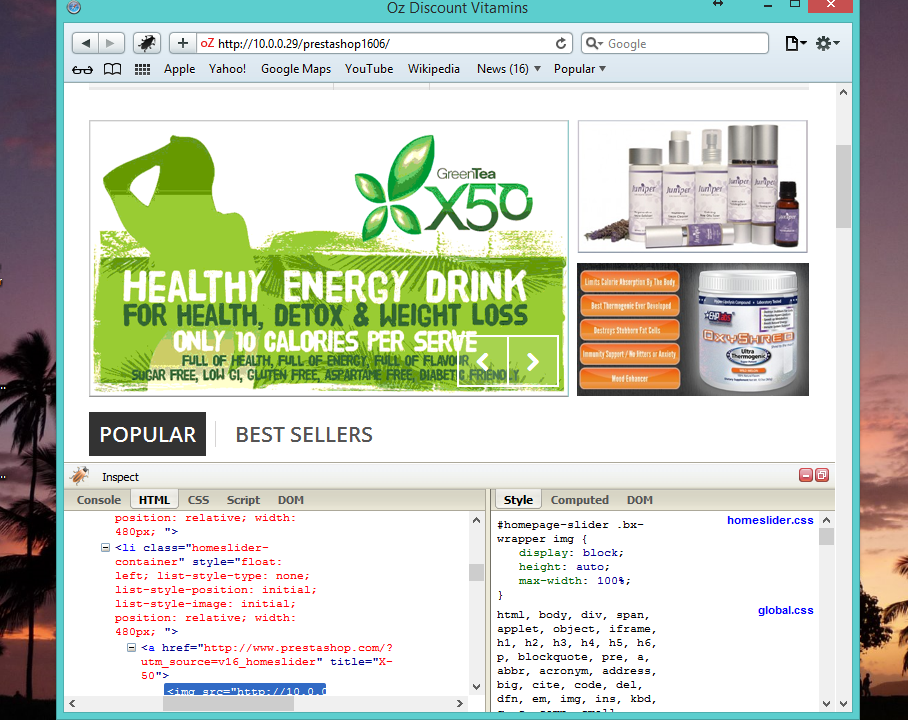Open the Google Maps bookmark
The height and width of the screenshot is (720, 908).
[x=296, y=69]
